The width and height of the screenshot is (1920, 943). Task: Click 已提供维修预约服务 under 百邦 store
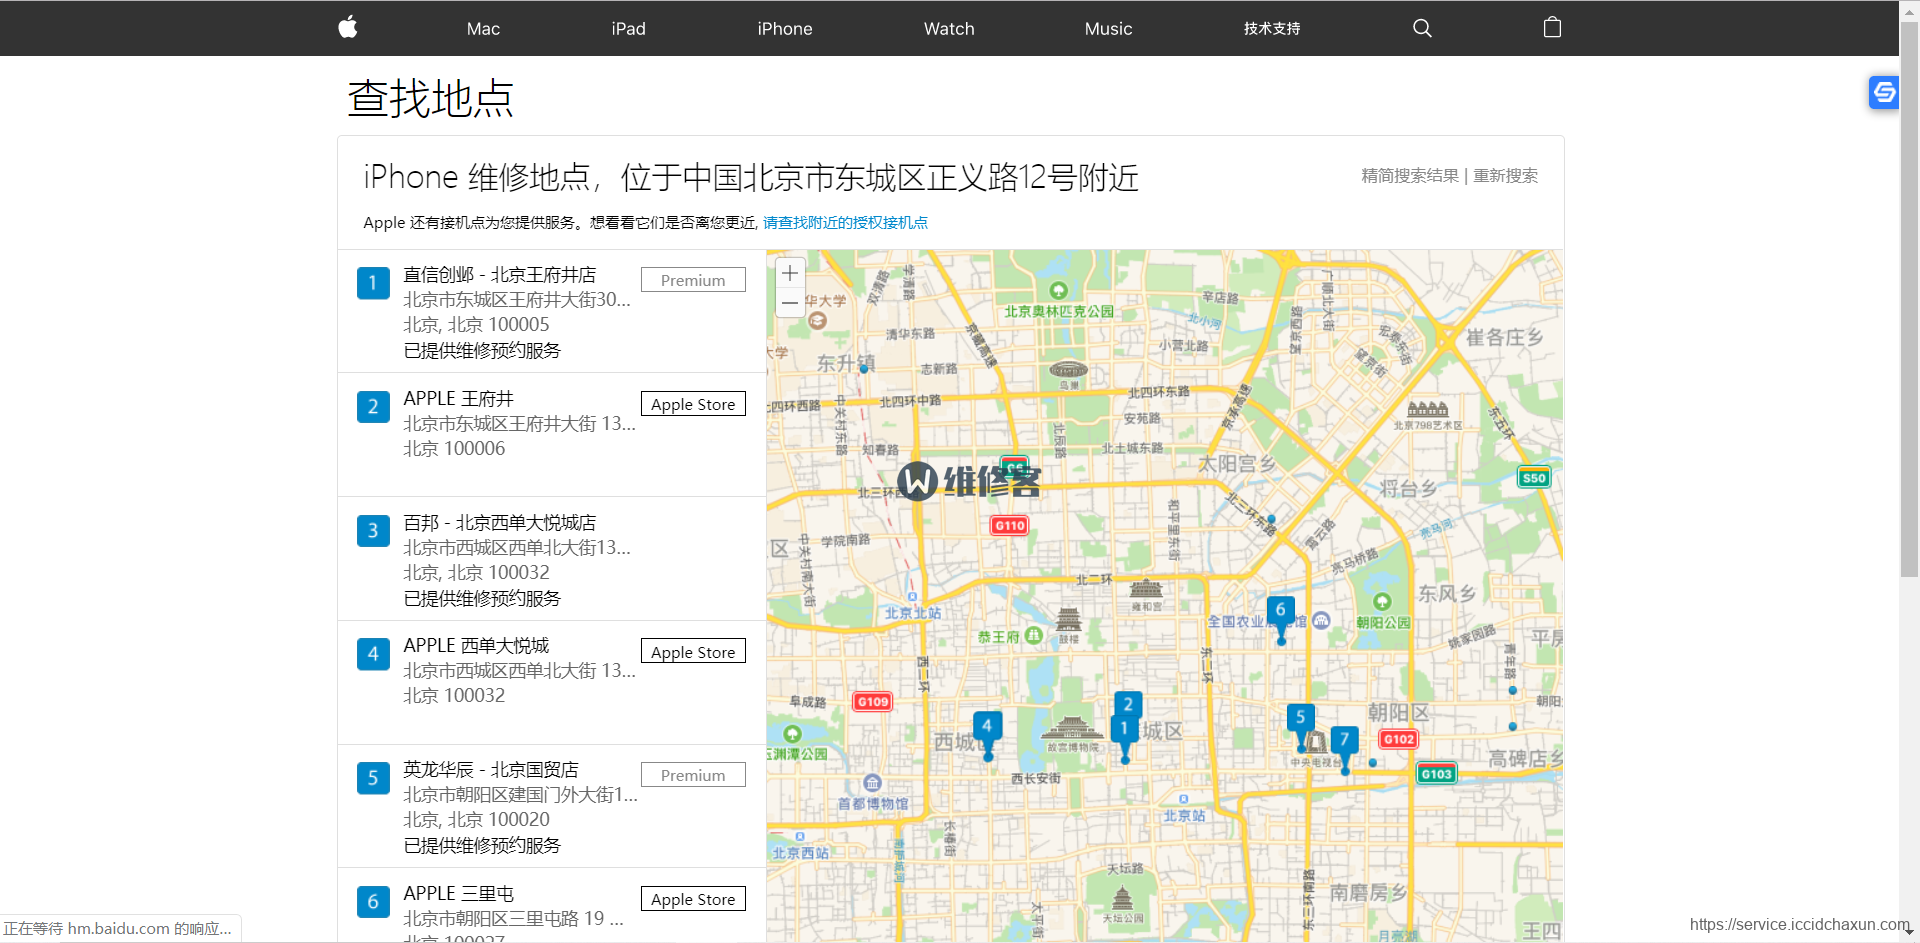click(x=482, y=598)
